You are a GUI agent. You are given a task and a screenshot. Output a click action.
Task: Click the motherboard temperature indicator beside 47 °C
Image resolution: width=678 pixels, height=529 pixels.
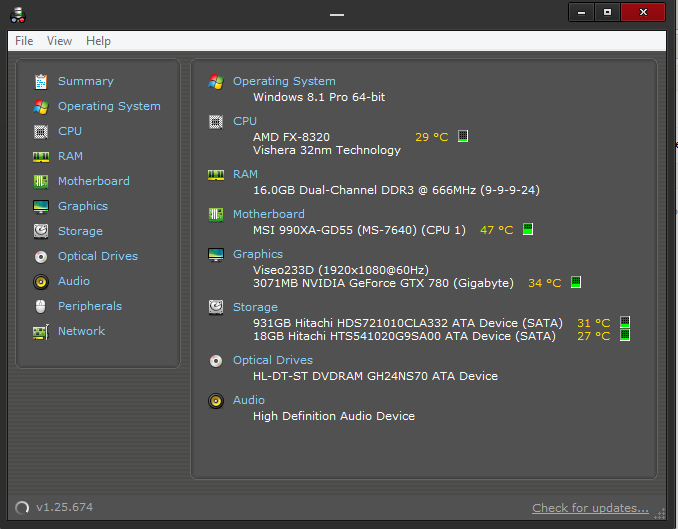pos(528,229)
